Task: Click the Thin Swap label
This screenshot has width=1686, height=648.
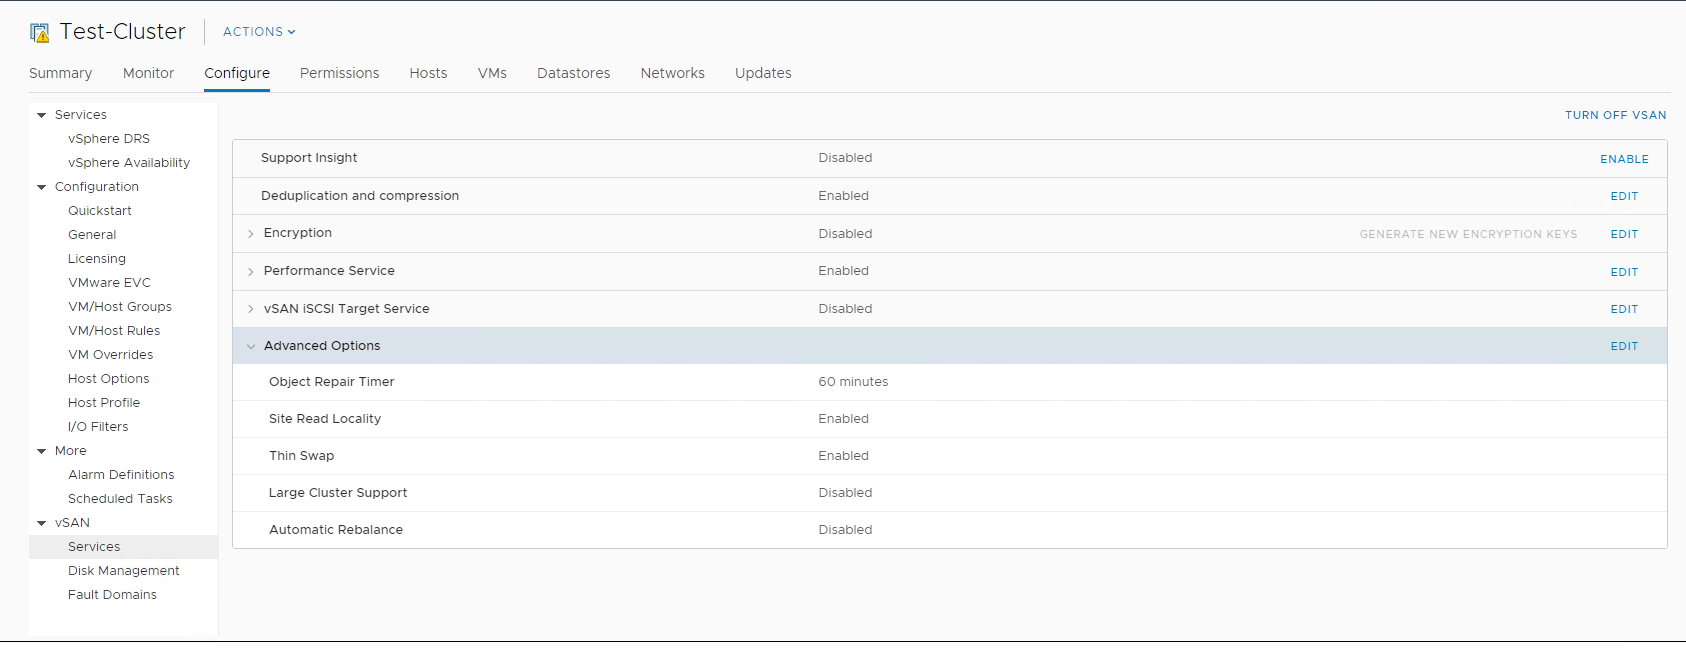Action: point(301,456)
